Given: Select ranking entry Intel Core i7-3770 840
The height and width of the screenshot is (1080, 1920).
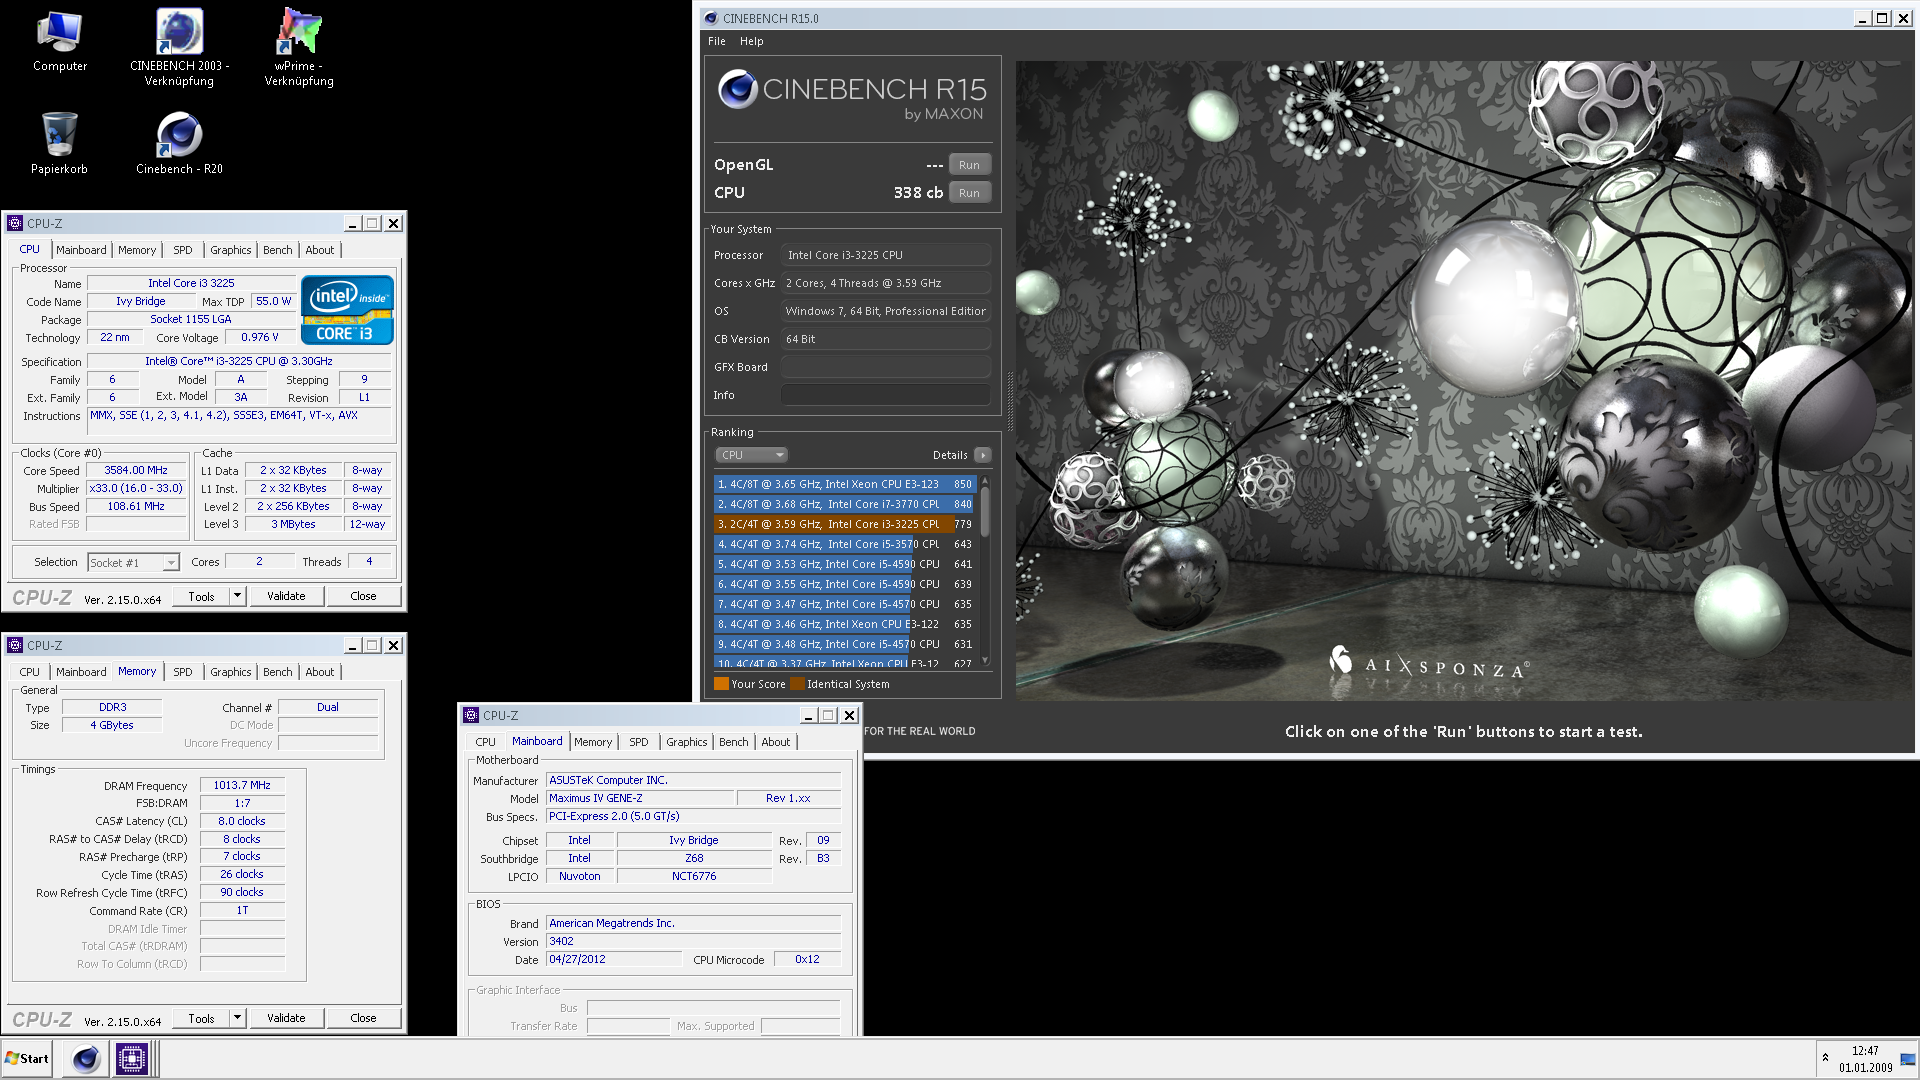Looking at the screenshot, I should (x=845, y=504).
